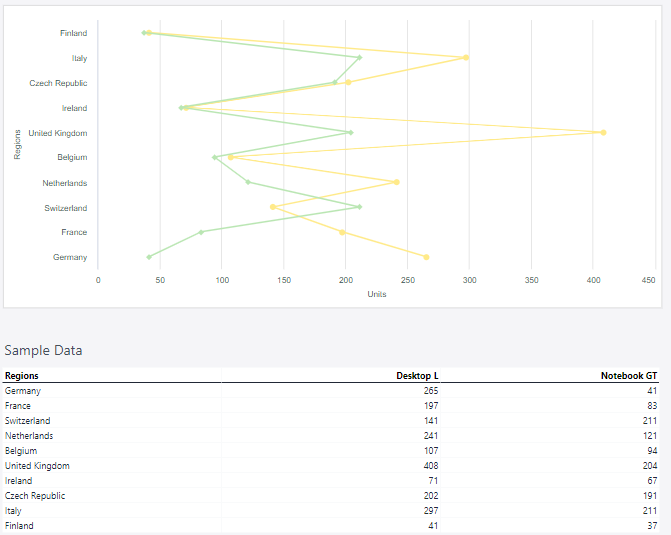Click the Desktop L column header
This screenshot has width=671, height=535.
[x=417, y=376]
